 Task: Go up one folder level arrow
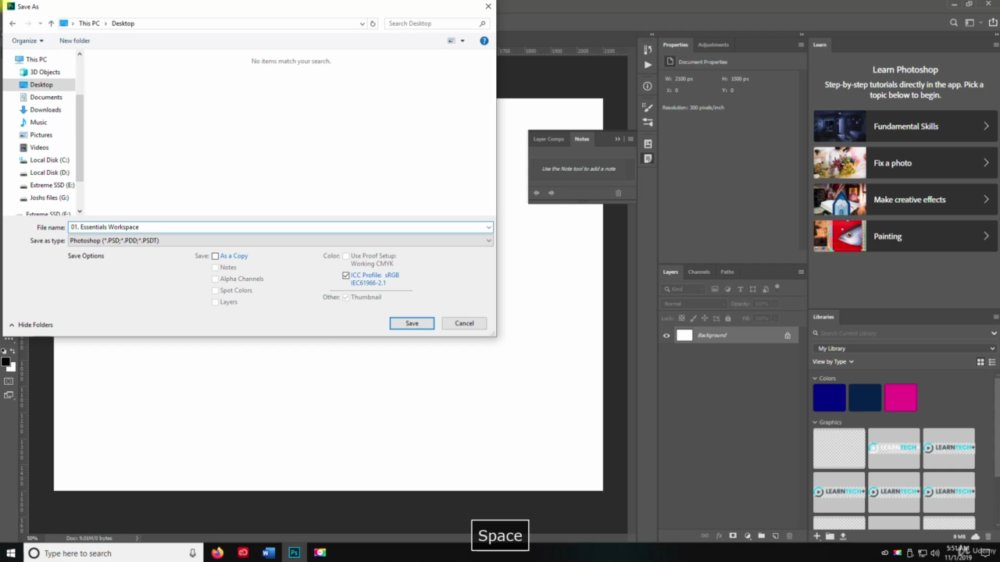(x=51, y=24)
